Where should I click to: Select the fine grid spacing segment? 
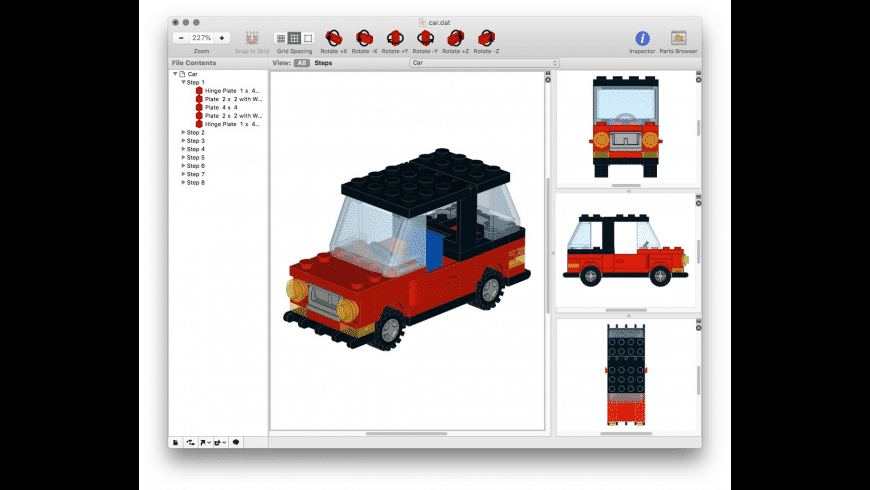pyautogui.click(x=281, y=38)
